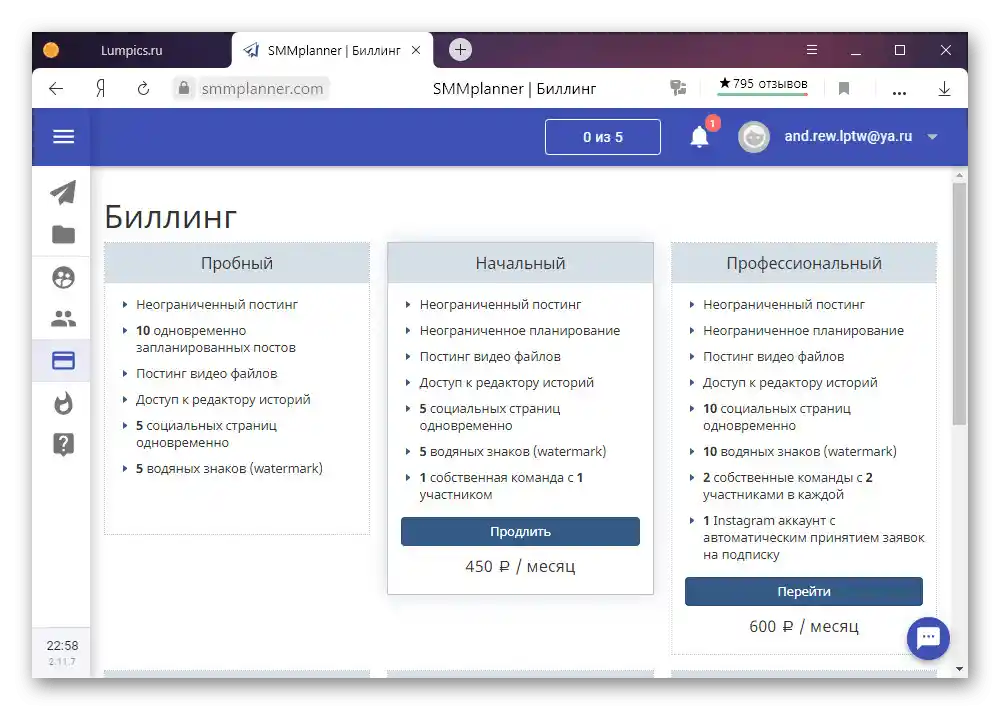The height and width of the screenshot is (710, 1000).
Task: Click 'Неограниченное планирование' in the Начальный plan
Action: (520, 330)
